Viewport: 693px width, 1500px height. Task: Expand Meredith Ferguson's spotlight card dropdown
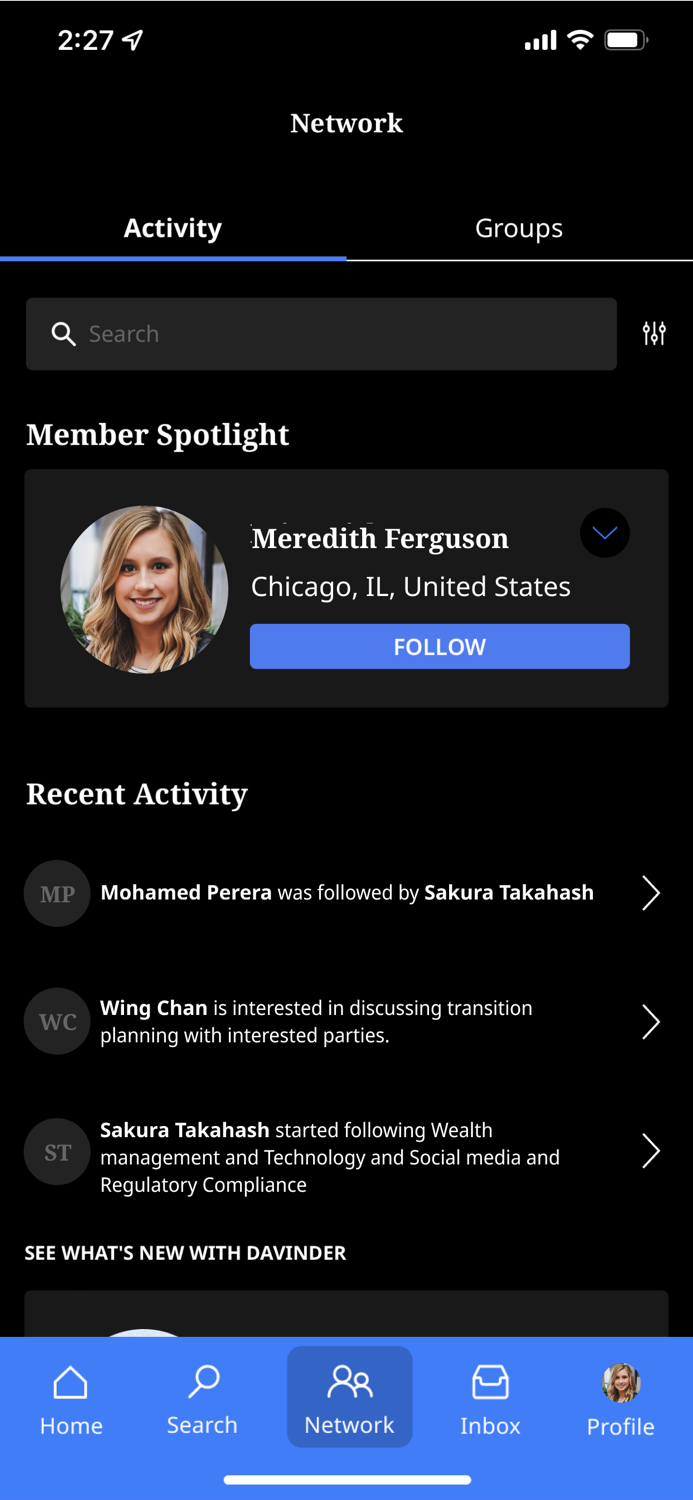(x=605, y=533)
